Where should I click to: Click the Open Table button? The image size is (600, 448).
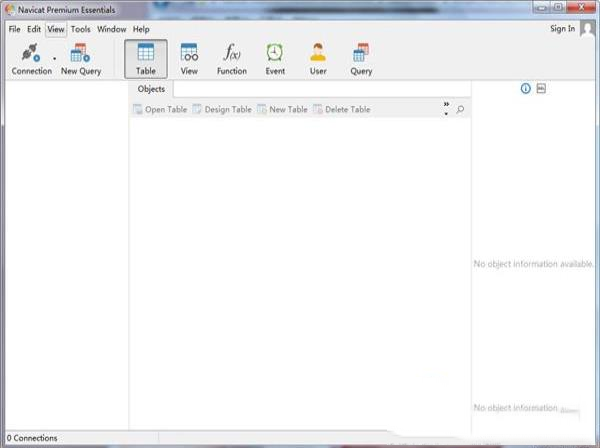coord(160,109)
